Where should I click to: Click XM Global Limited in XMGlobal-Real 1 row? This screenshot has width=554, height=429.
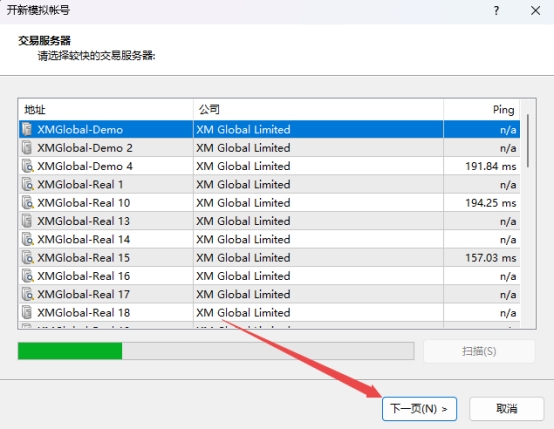(x=243, y=185)
